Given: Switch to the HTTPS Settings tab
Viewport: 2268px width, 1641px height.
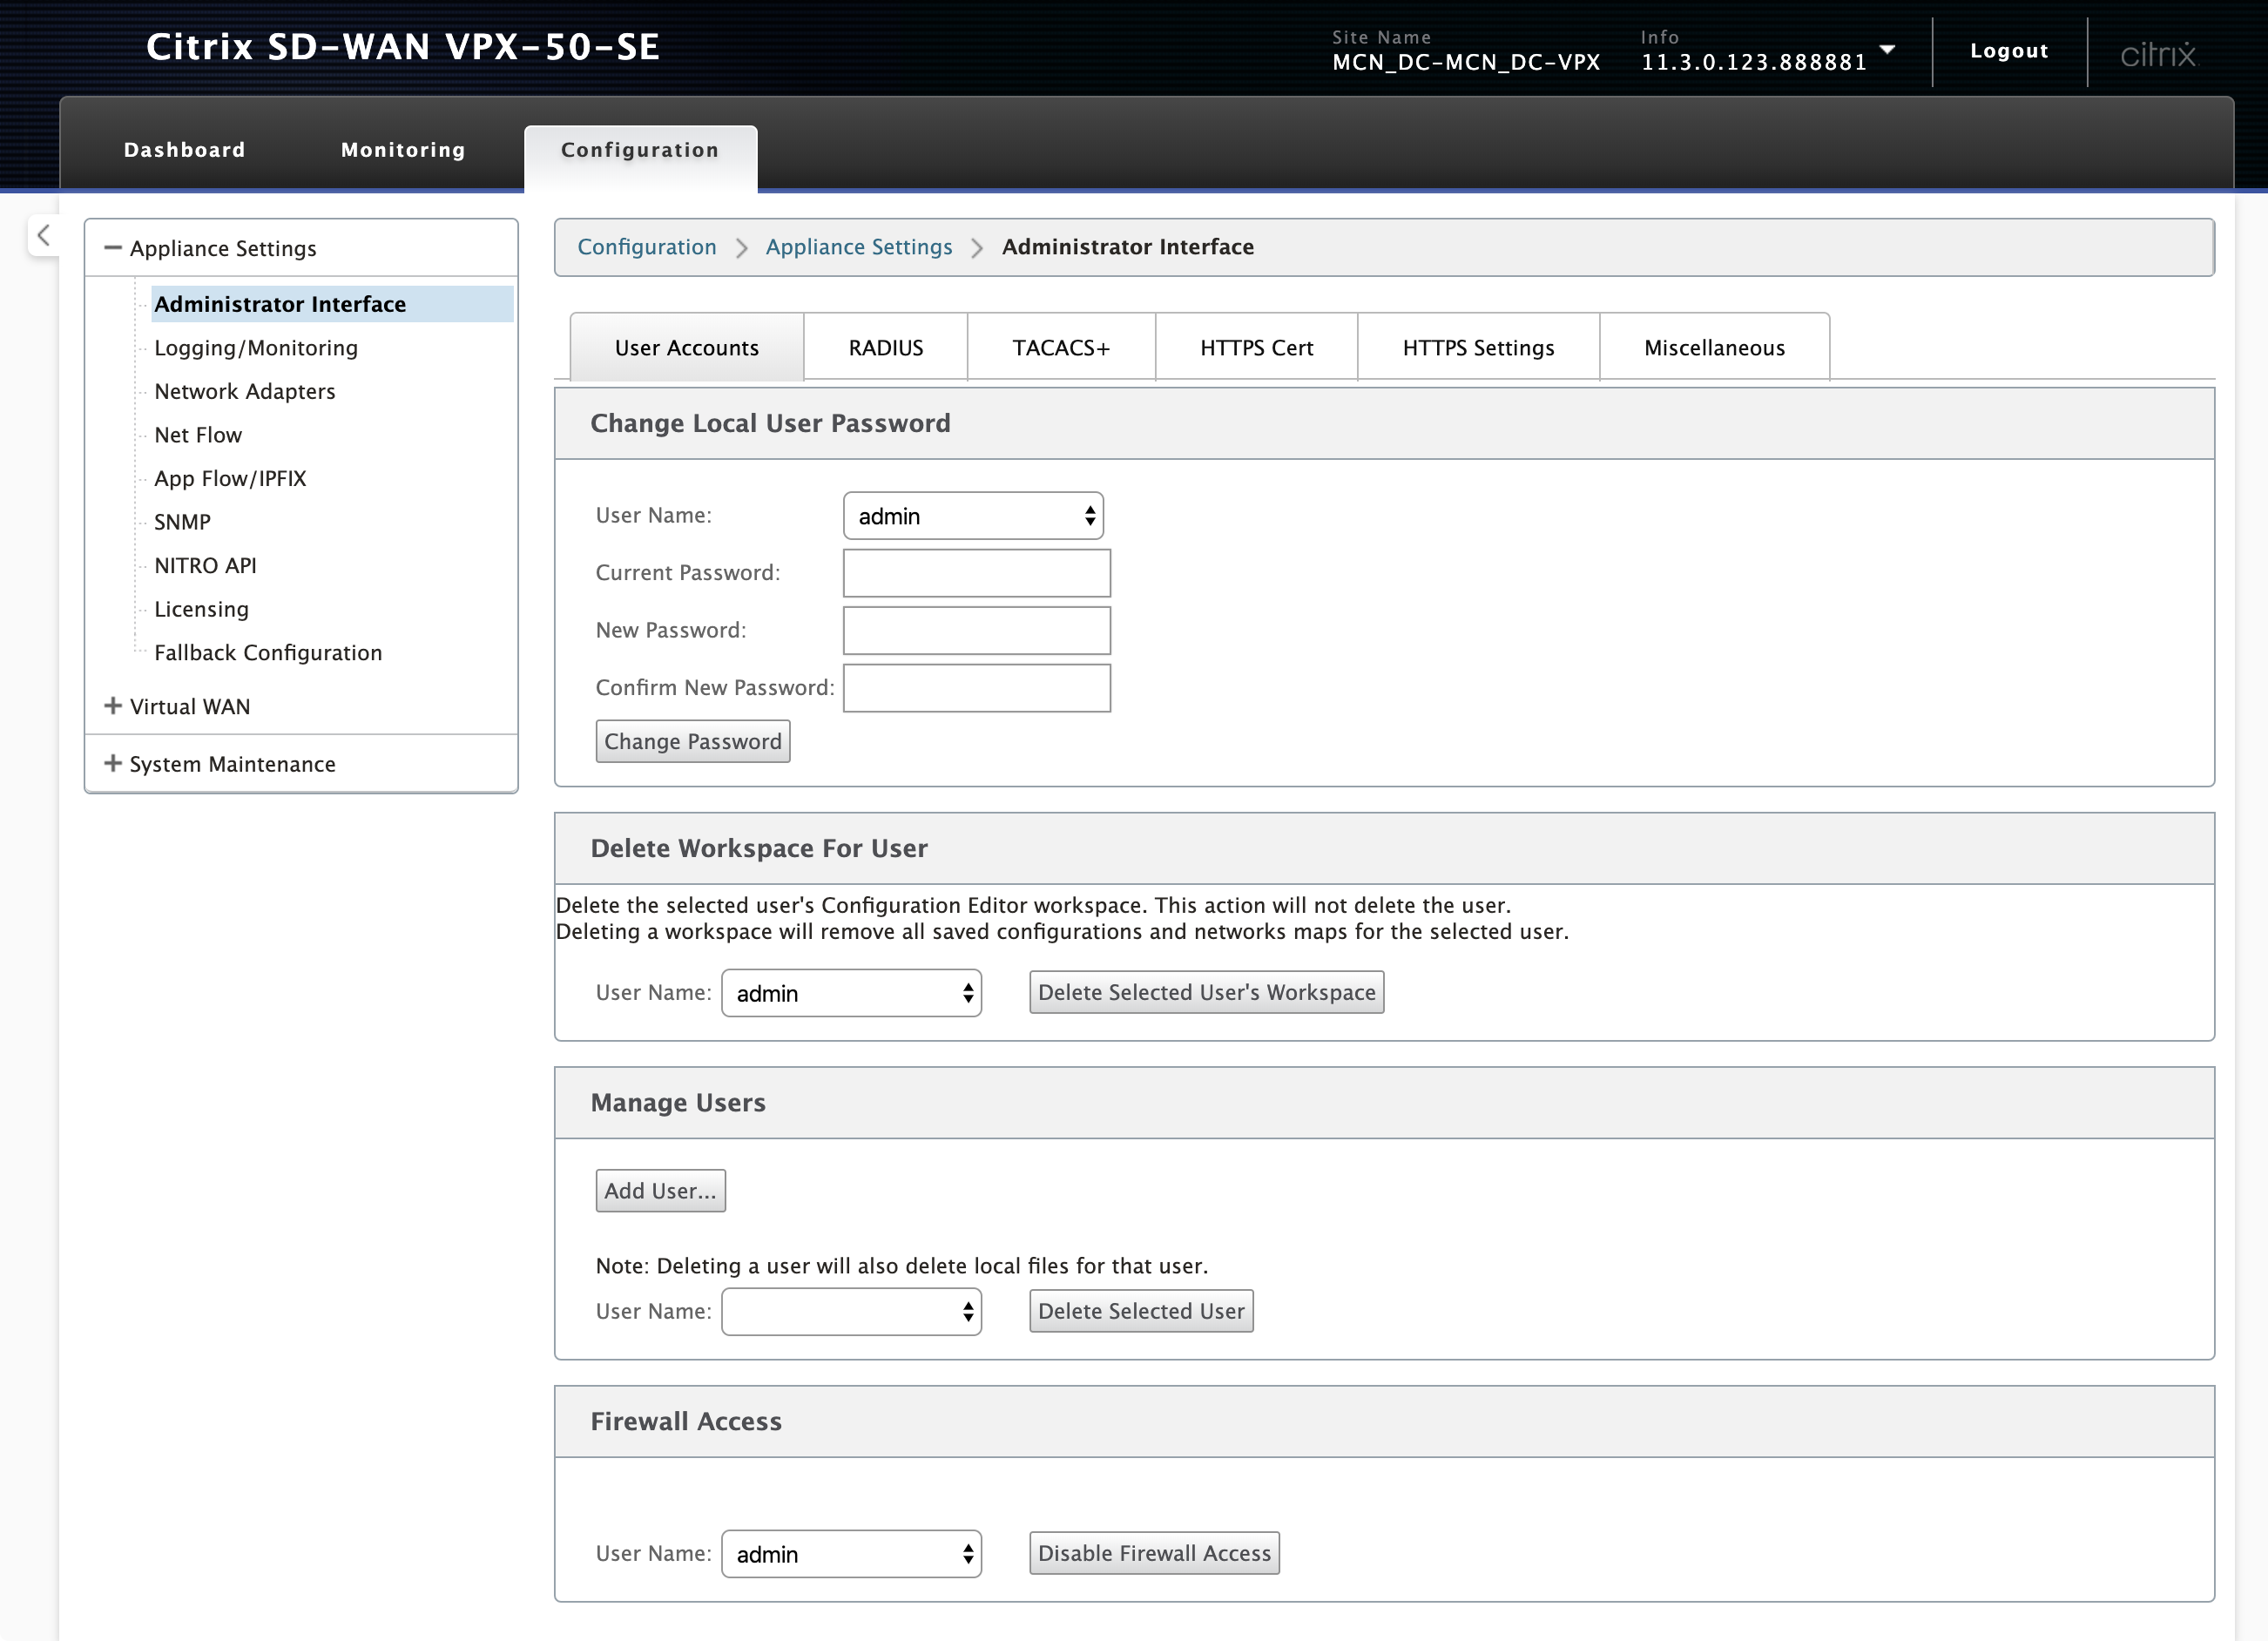Looking at the screenshot, I should click(x=1478, y=347).
